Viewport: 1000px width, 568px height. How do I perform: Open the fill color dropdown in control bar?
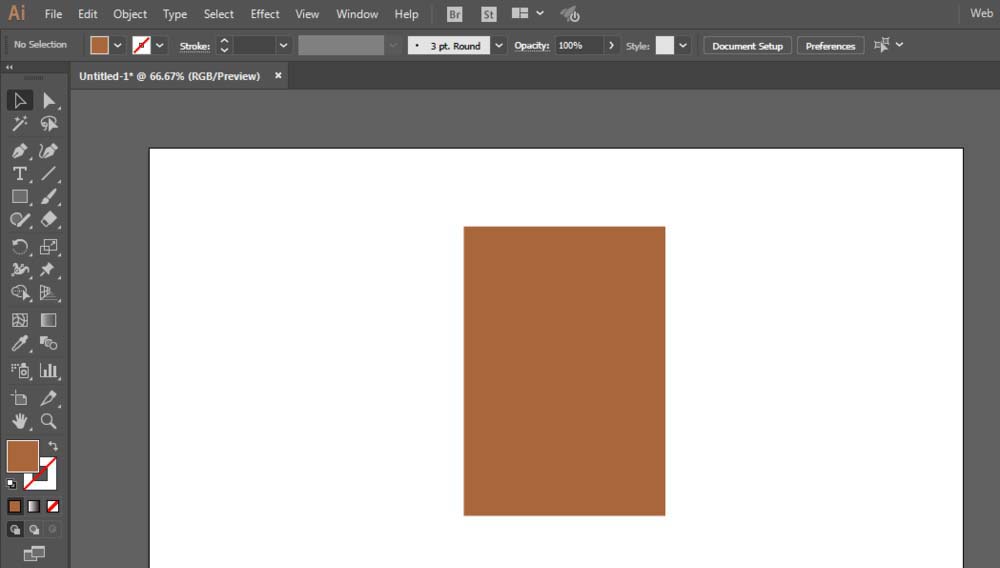pyautogui.click(x=118, y=46)
